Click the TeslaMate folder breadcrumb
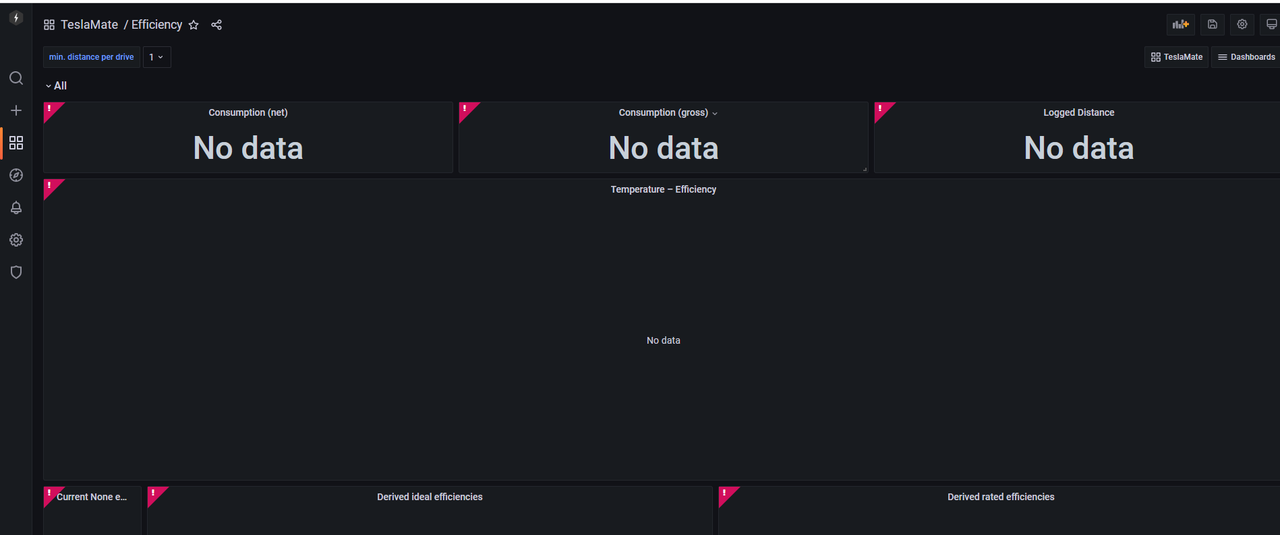 [89, 25]
